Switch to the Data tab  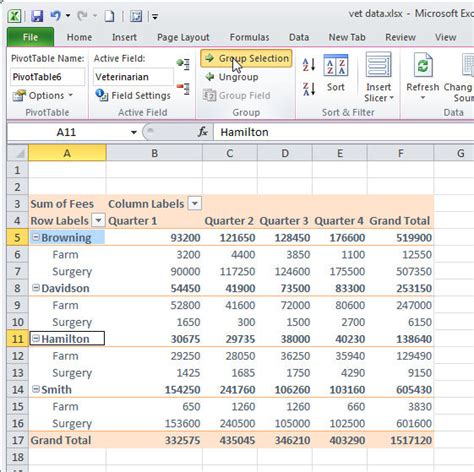[299, 37]
